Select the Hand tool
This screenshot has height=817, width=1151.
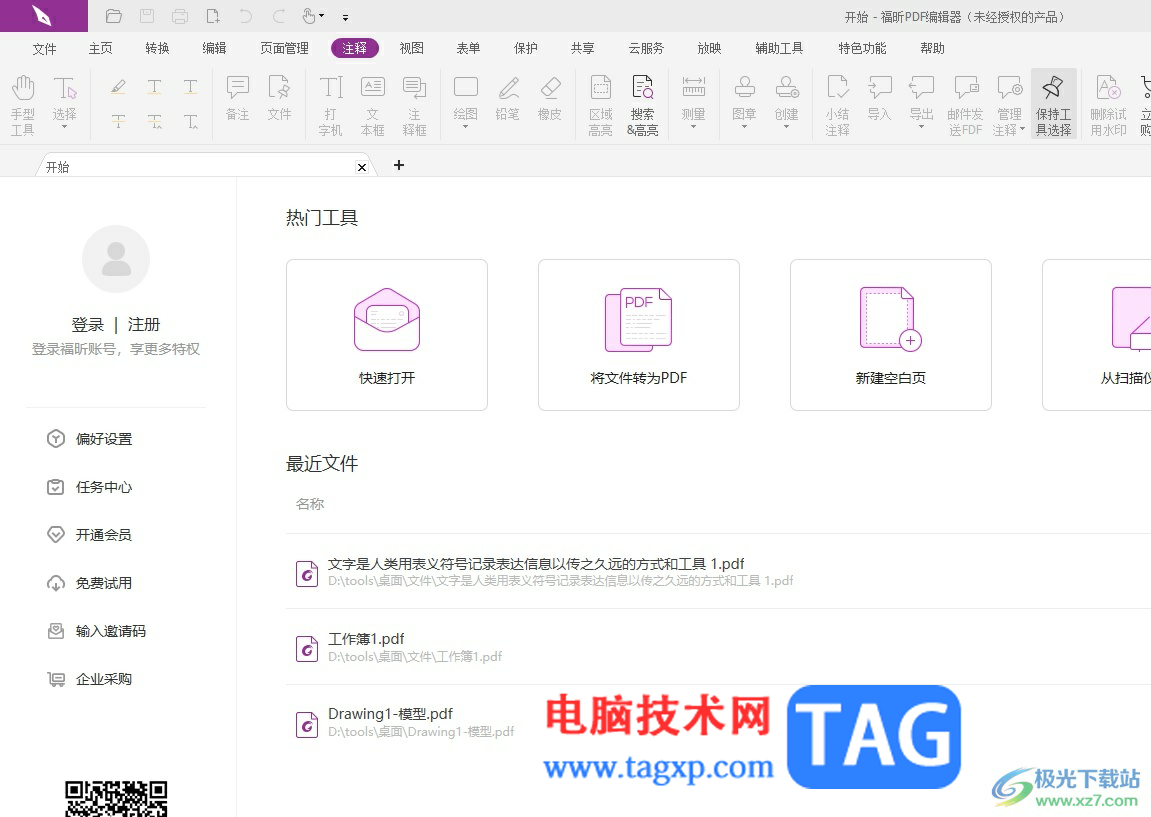pyautogui.click(x=23, y=105)
